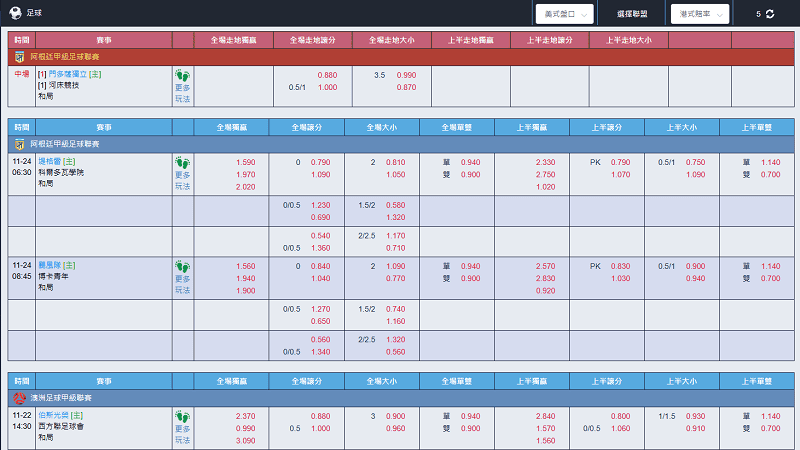This screenshot has height=450, width=800.
Task: Open 選擇聯盟 league selector
Action: click(x=632, y=14)
